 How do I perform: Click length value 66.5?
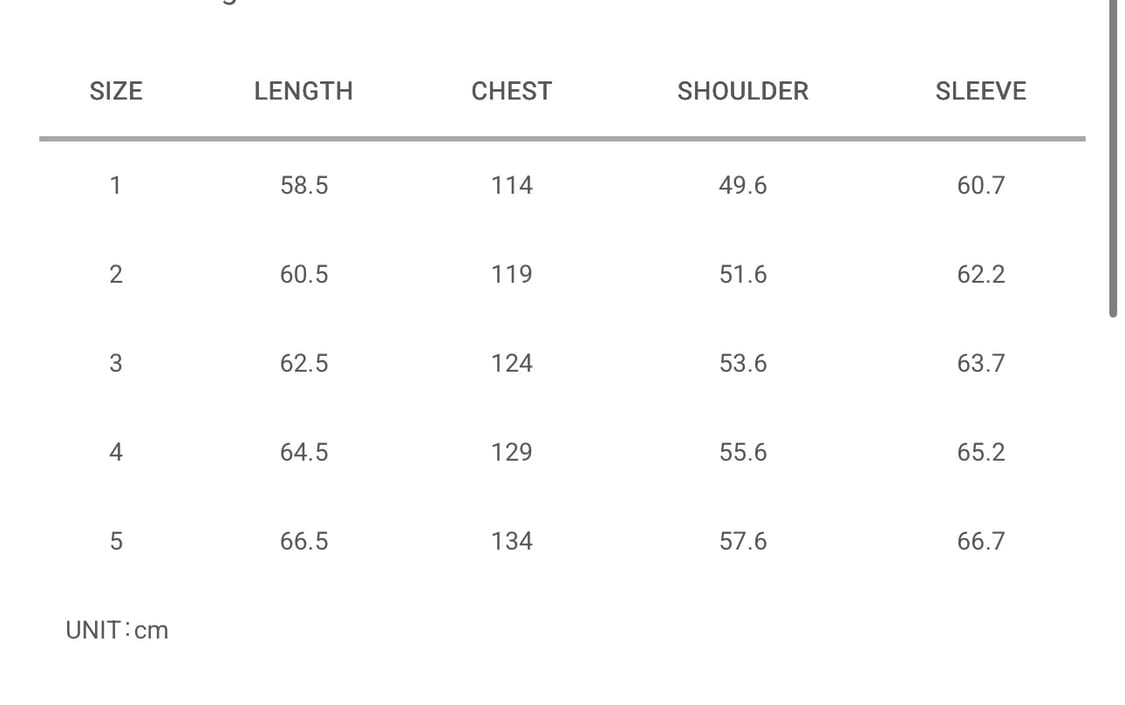coord(303,541)
